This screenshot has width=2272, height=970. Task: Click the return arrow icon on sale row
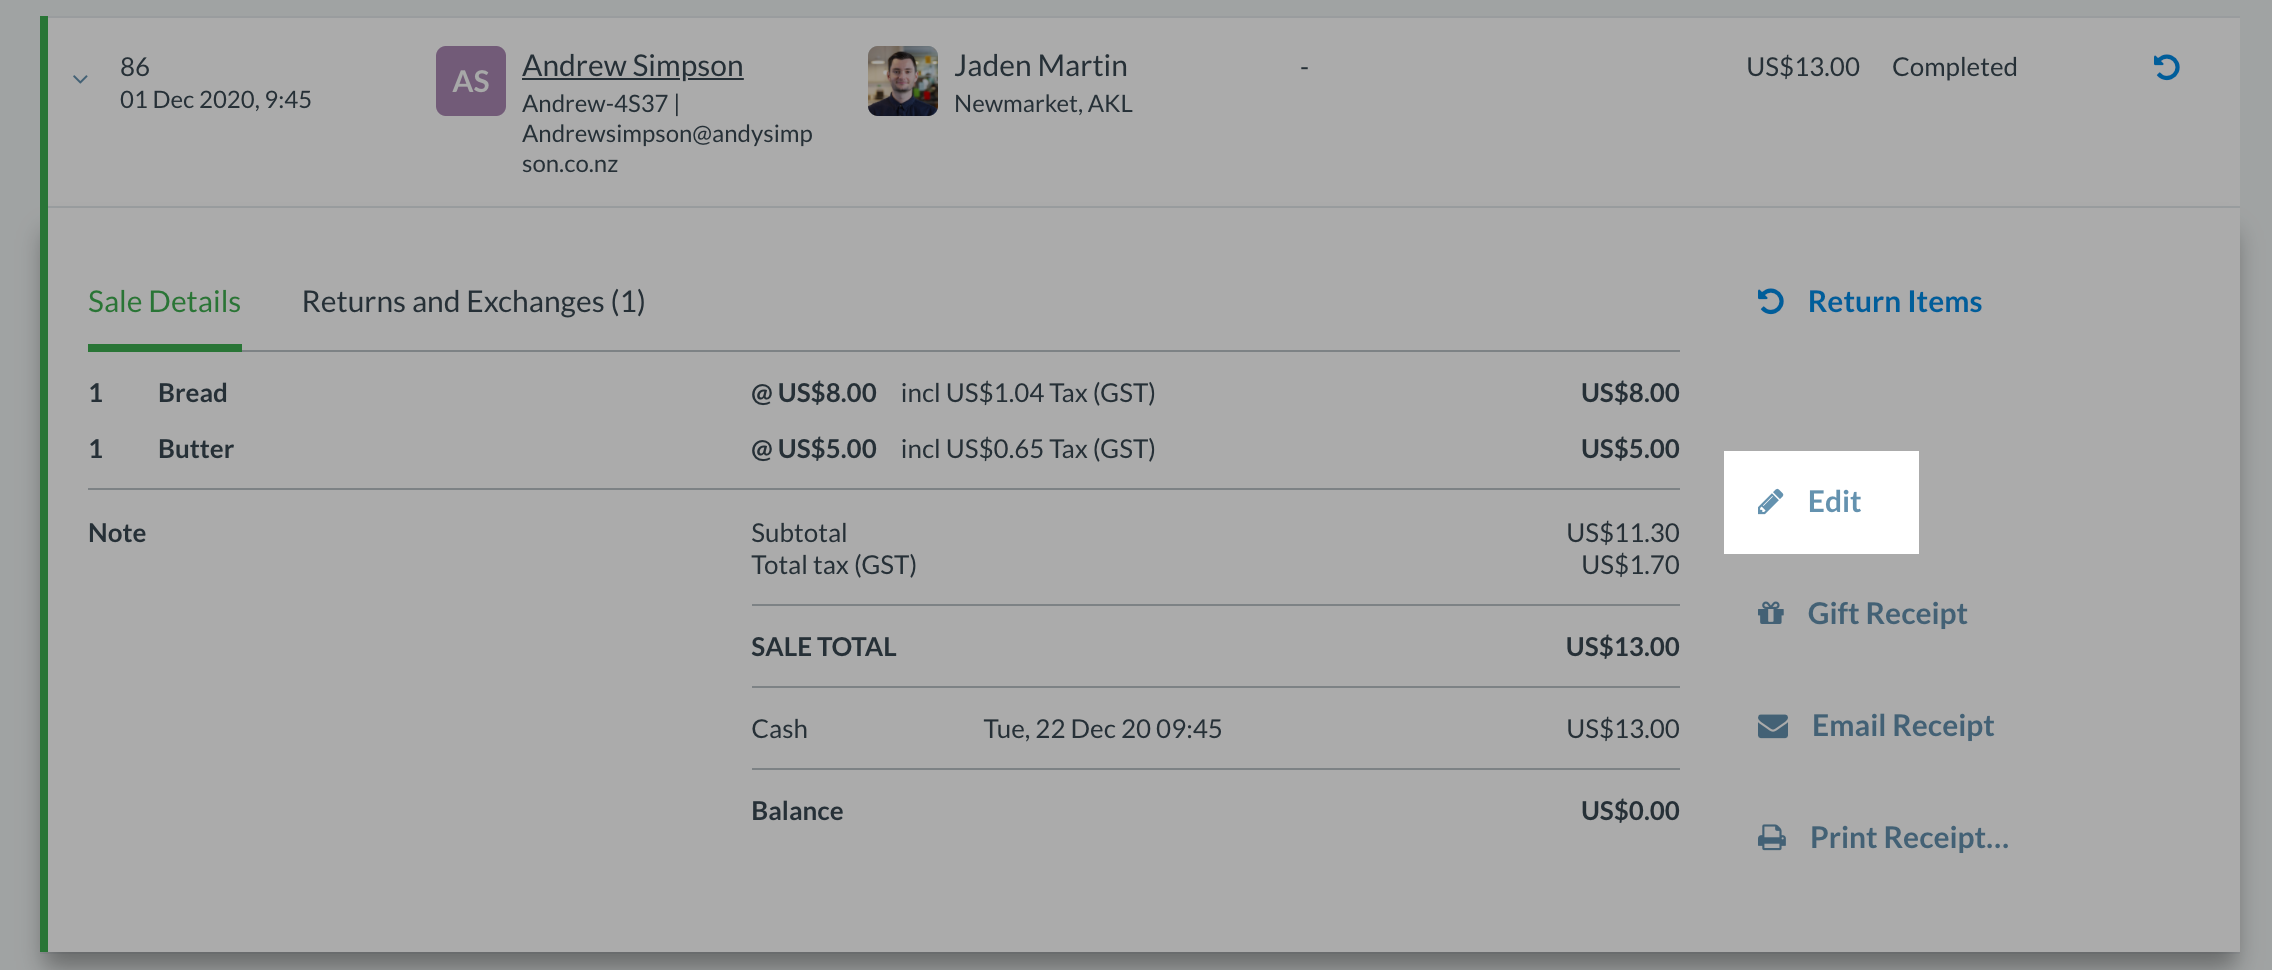[x=2166, y=67]
